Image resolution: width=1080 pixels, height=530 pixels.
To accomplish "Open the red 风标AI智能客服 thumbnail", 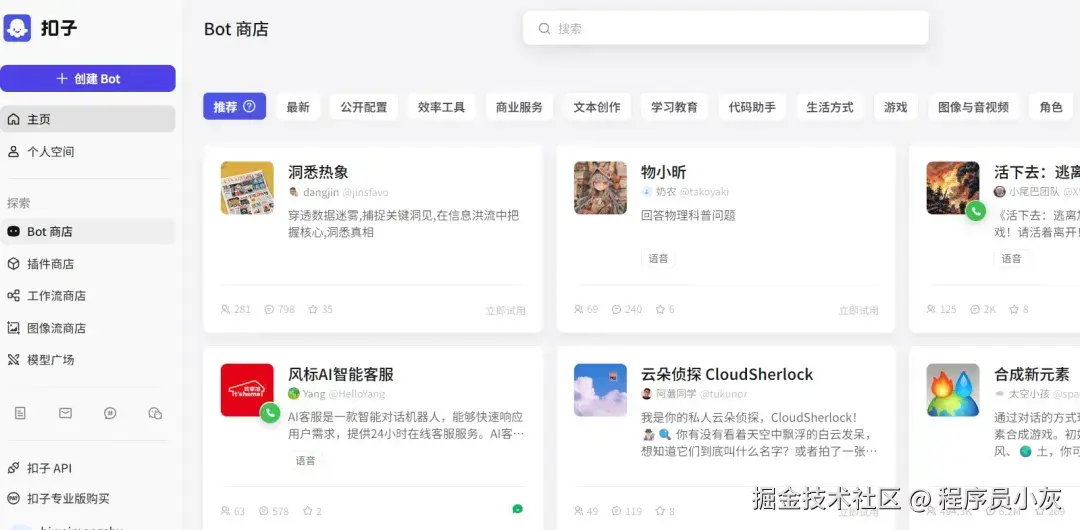I will pos(247,390).
